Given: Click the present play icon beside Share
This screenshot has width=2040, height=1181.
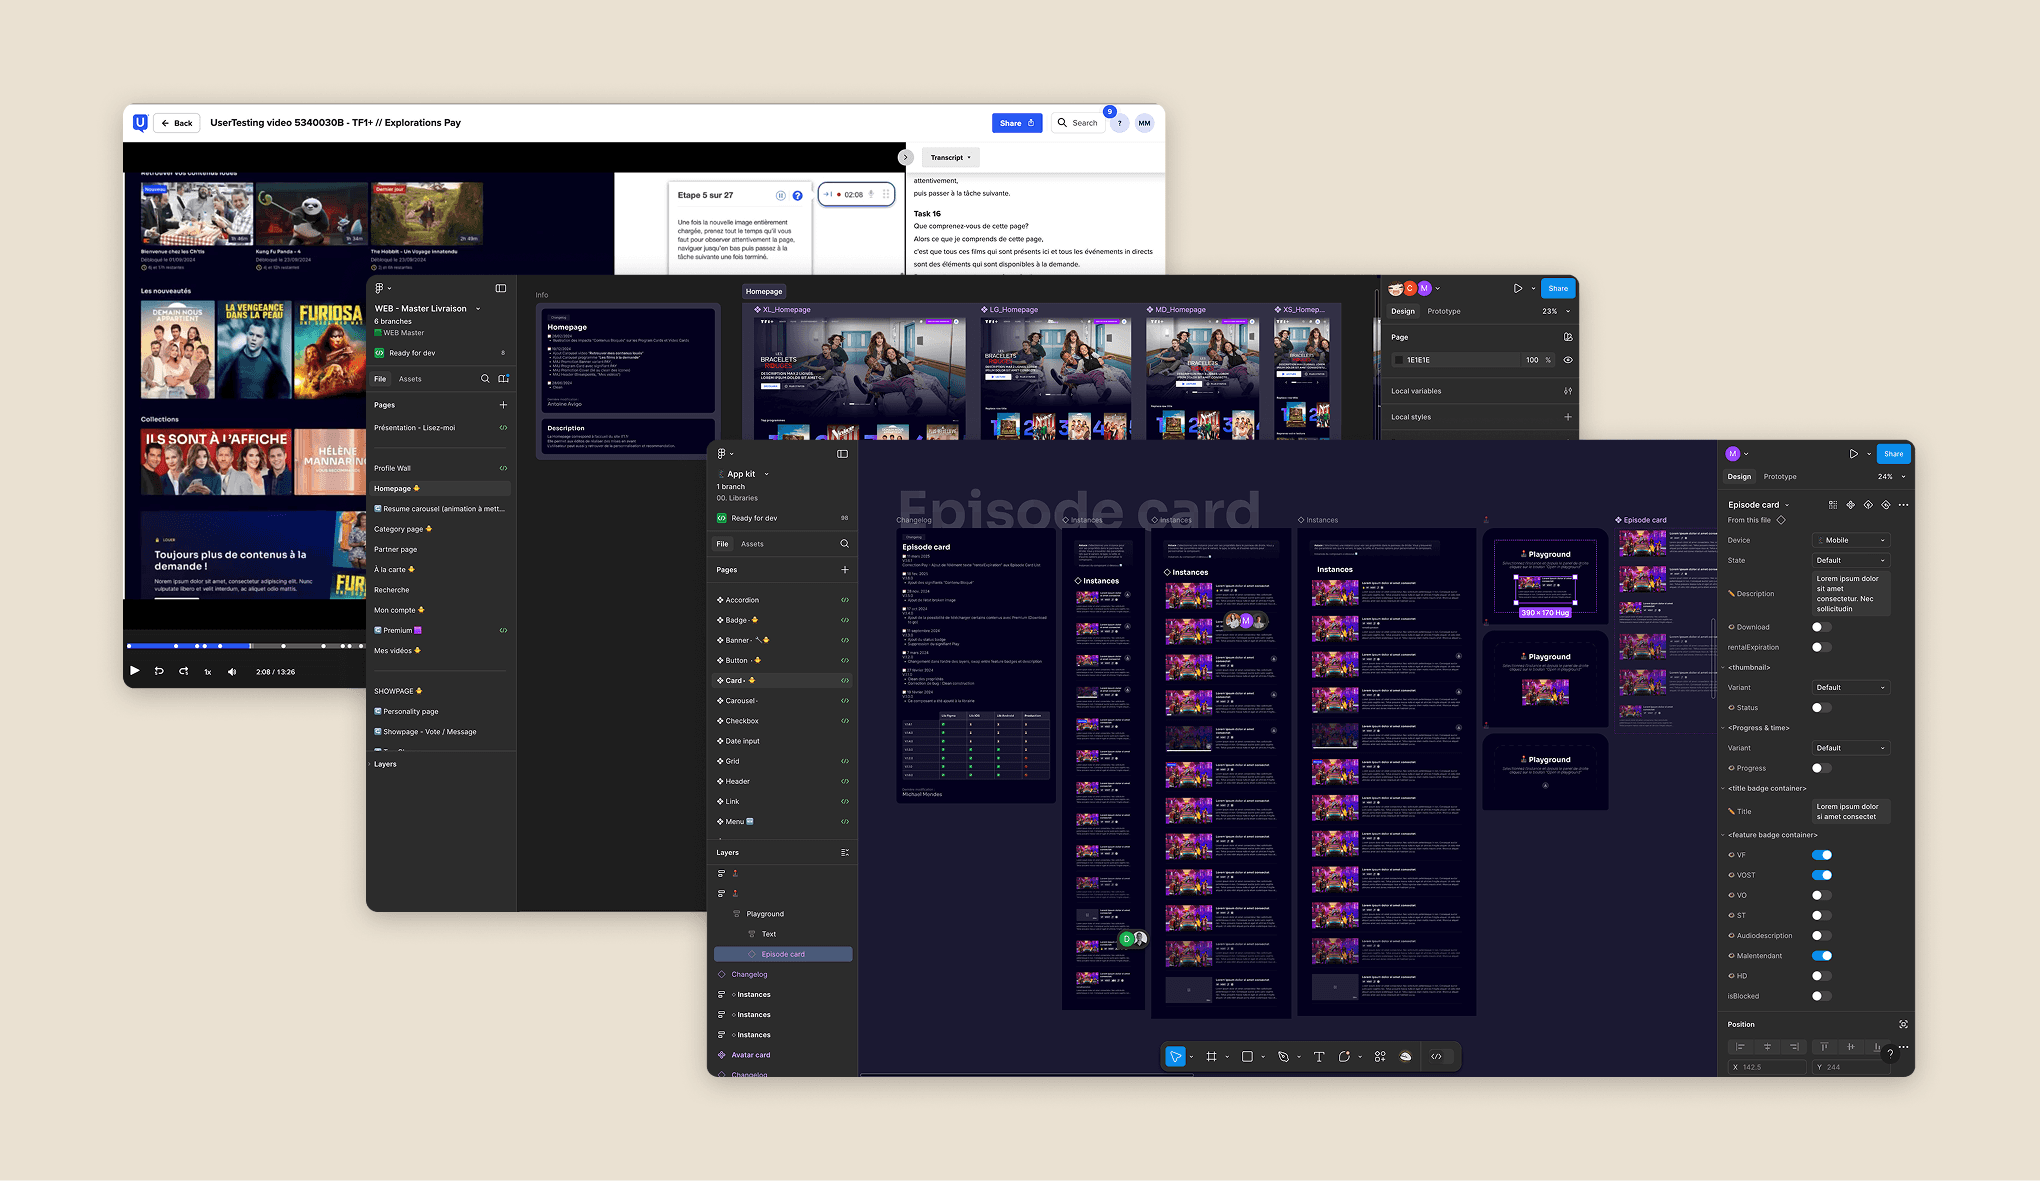Looking at the screenshot, I should coord(1853,454).
